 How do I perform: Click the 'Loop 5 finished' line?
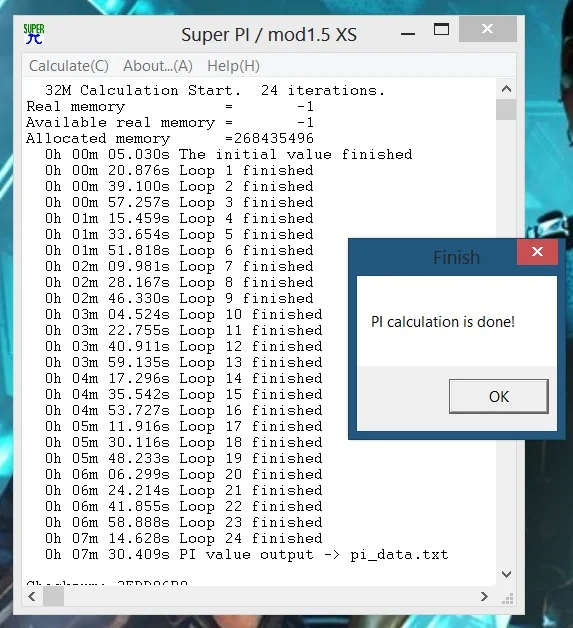click(x=179, y=235)
